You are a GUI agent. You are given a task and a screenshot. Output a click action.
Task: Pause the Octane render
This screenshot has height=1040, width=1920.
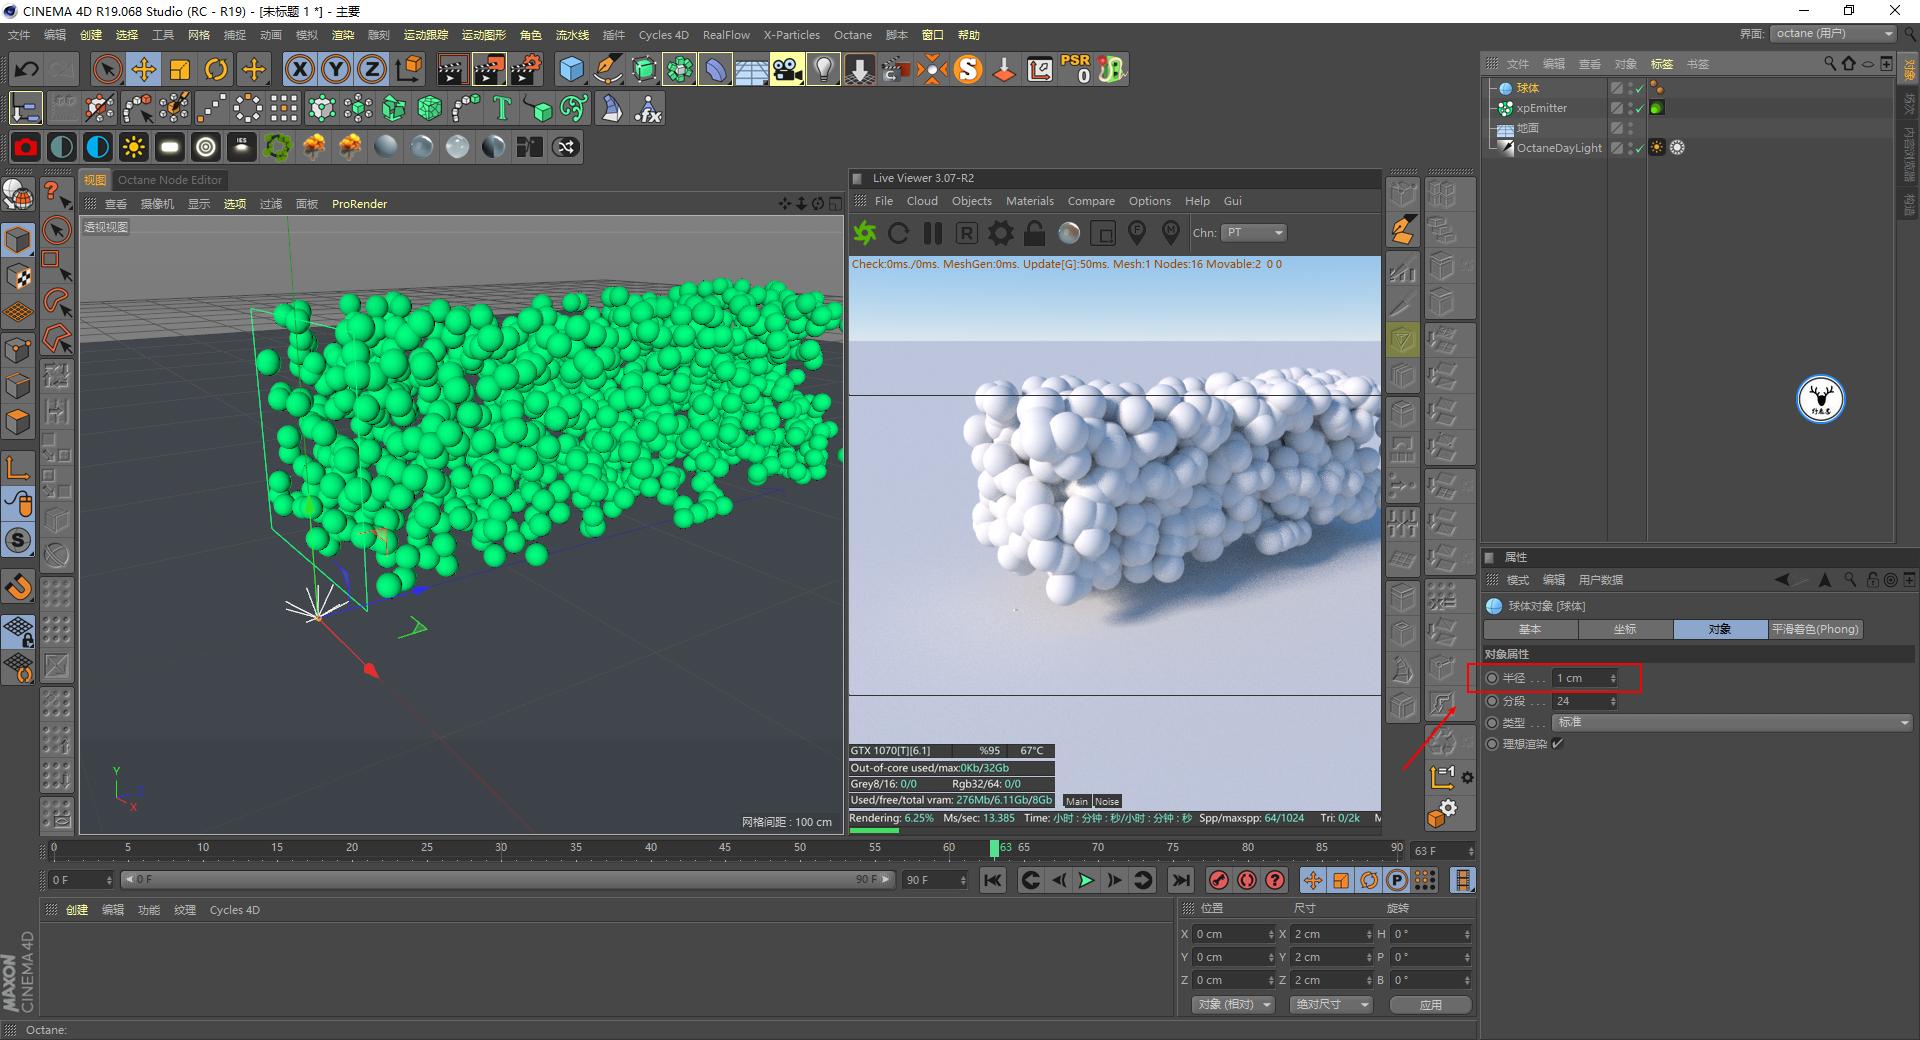[x=931, y=233]
